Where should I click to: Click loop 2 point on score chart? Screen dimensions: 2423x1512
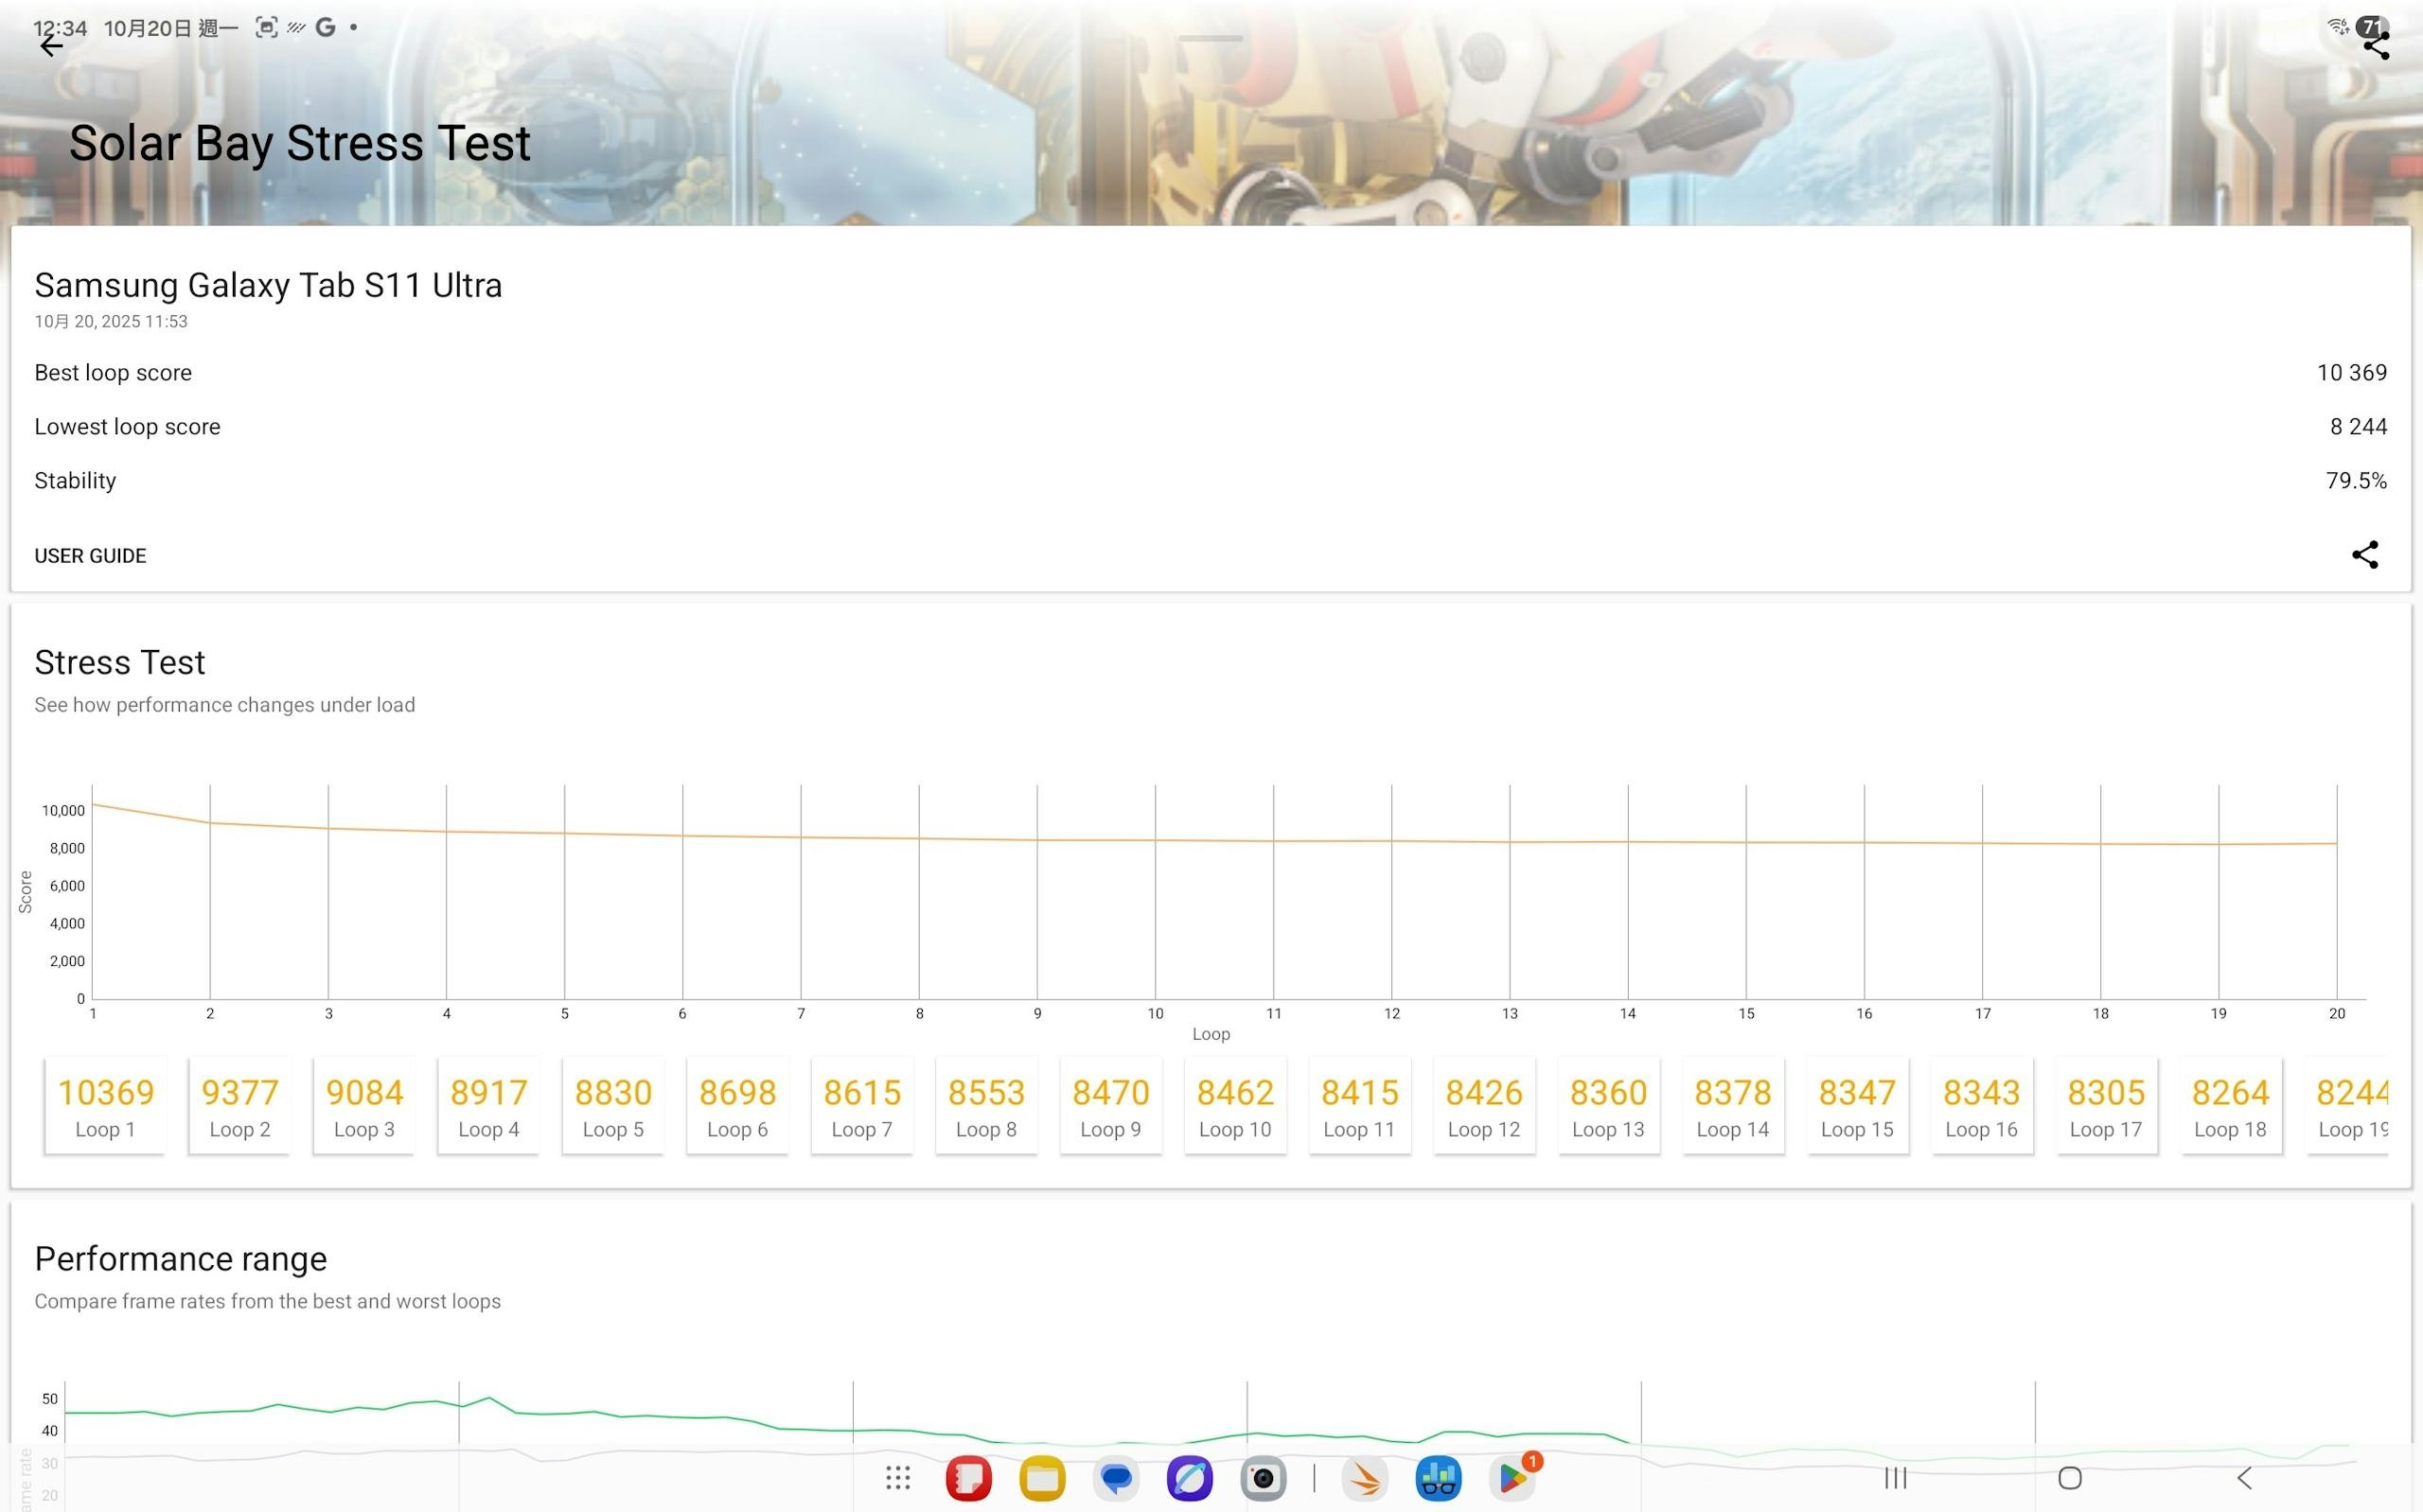(210, 823)
